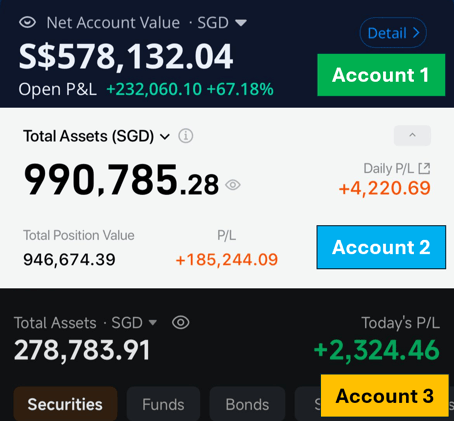Open the info icon beside Total Assets (SGD)
Screen dimensions: 454x421
186,136
